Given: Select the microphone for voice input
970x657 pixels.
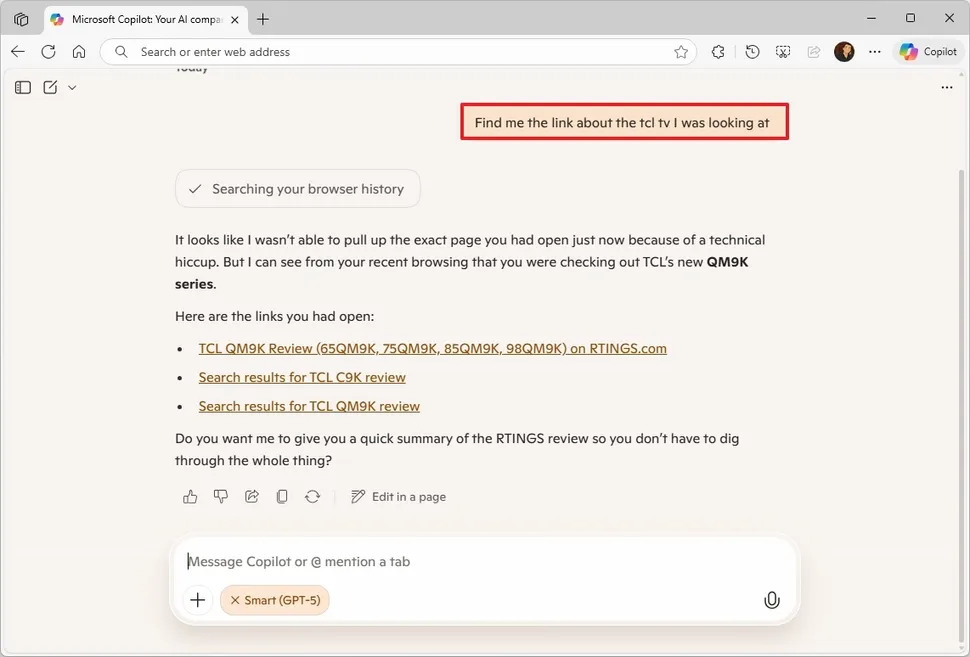Looking at the screenshot, I should pyautogui.click(x=771, y=600).
